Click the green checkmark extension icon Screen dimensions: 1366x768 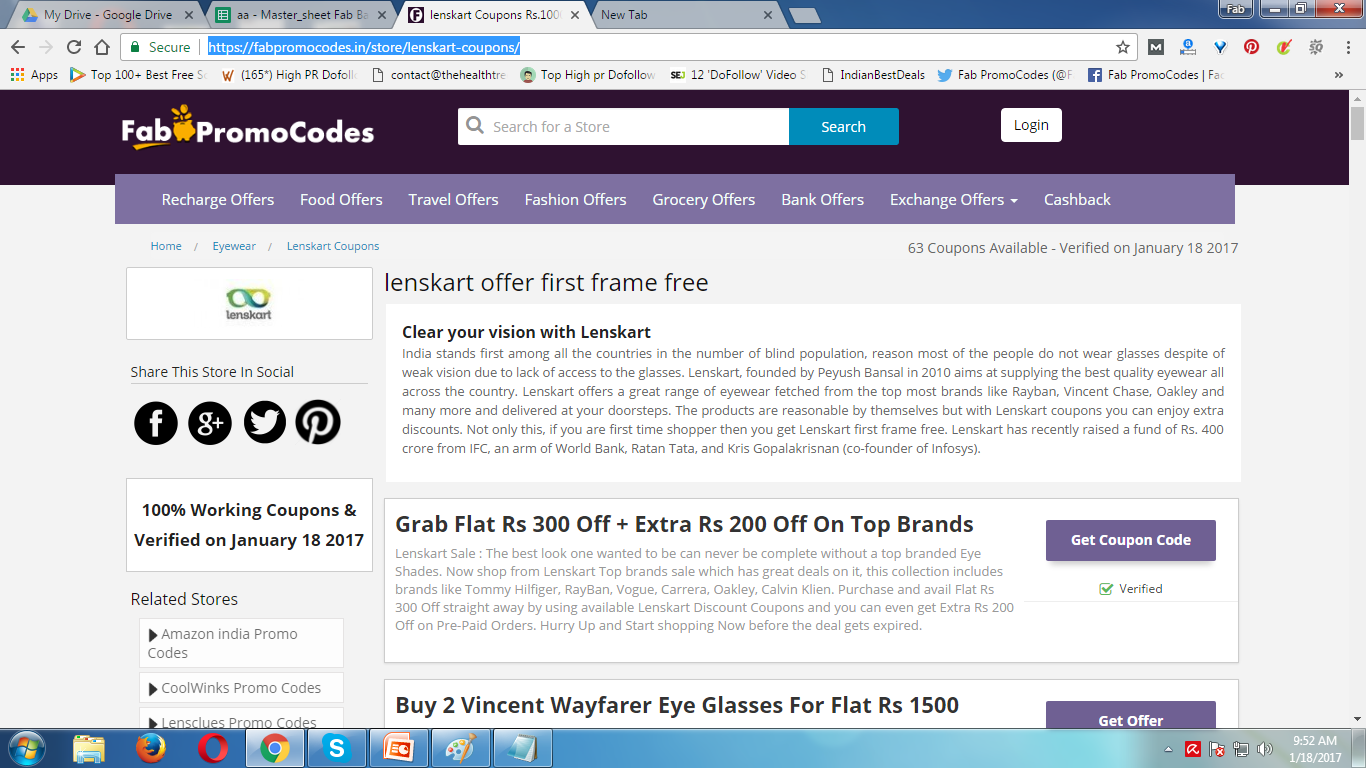[1284, 47]
